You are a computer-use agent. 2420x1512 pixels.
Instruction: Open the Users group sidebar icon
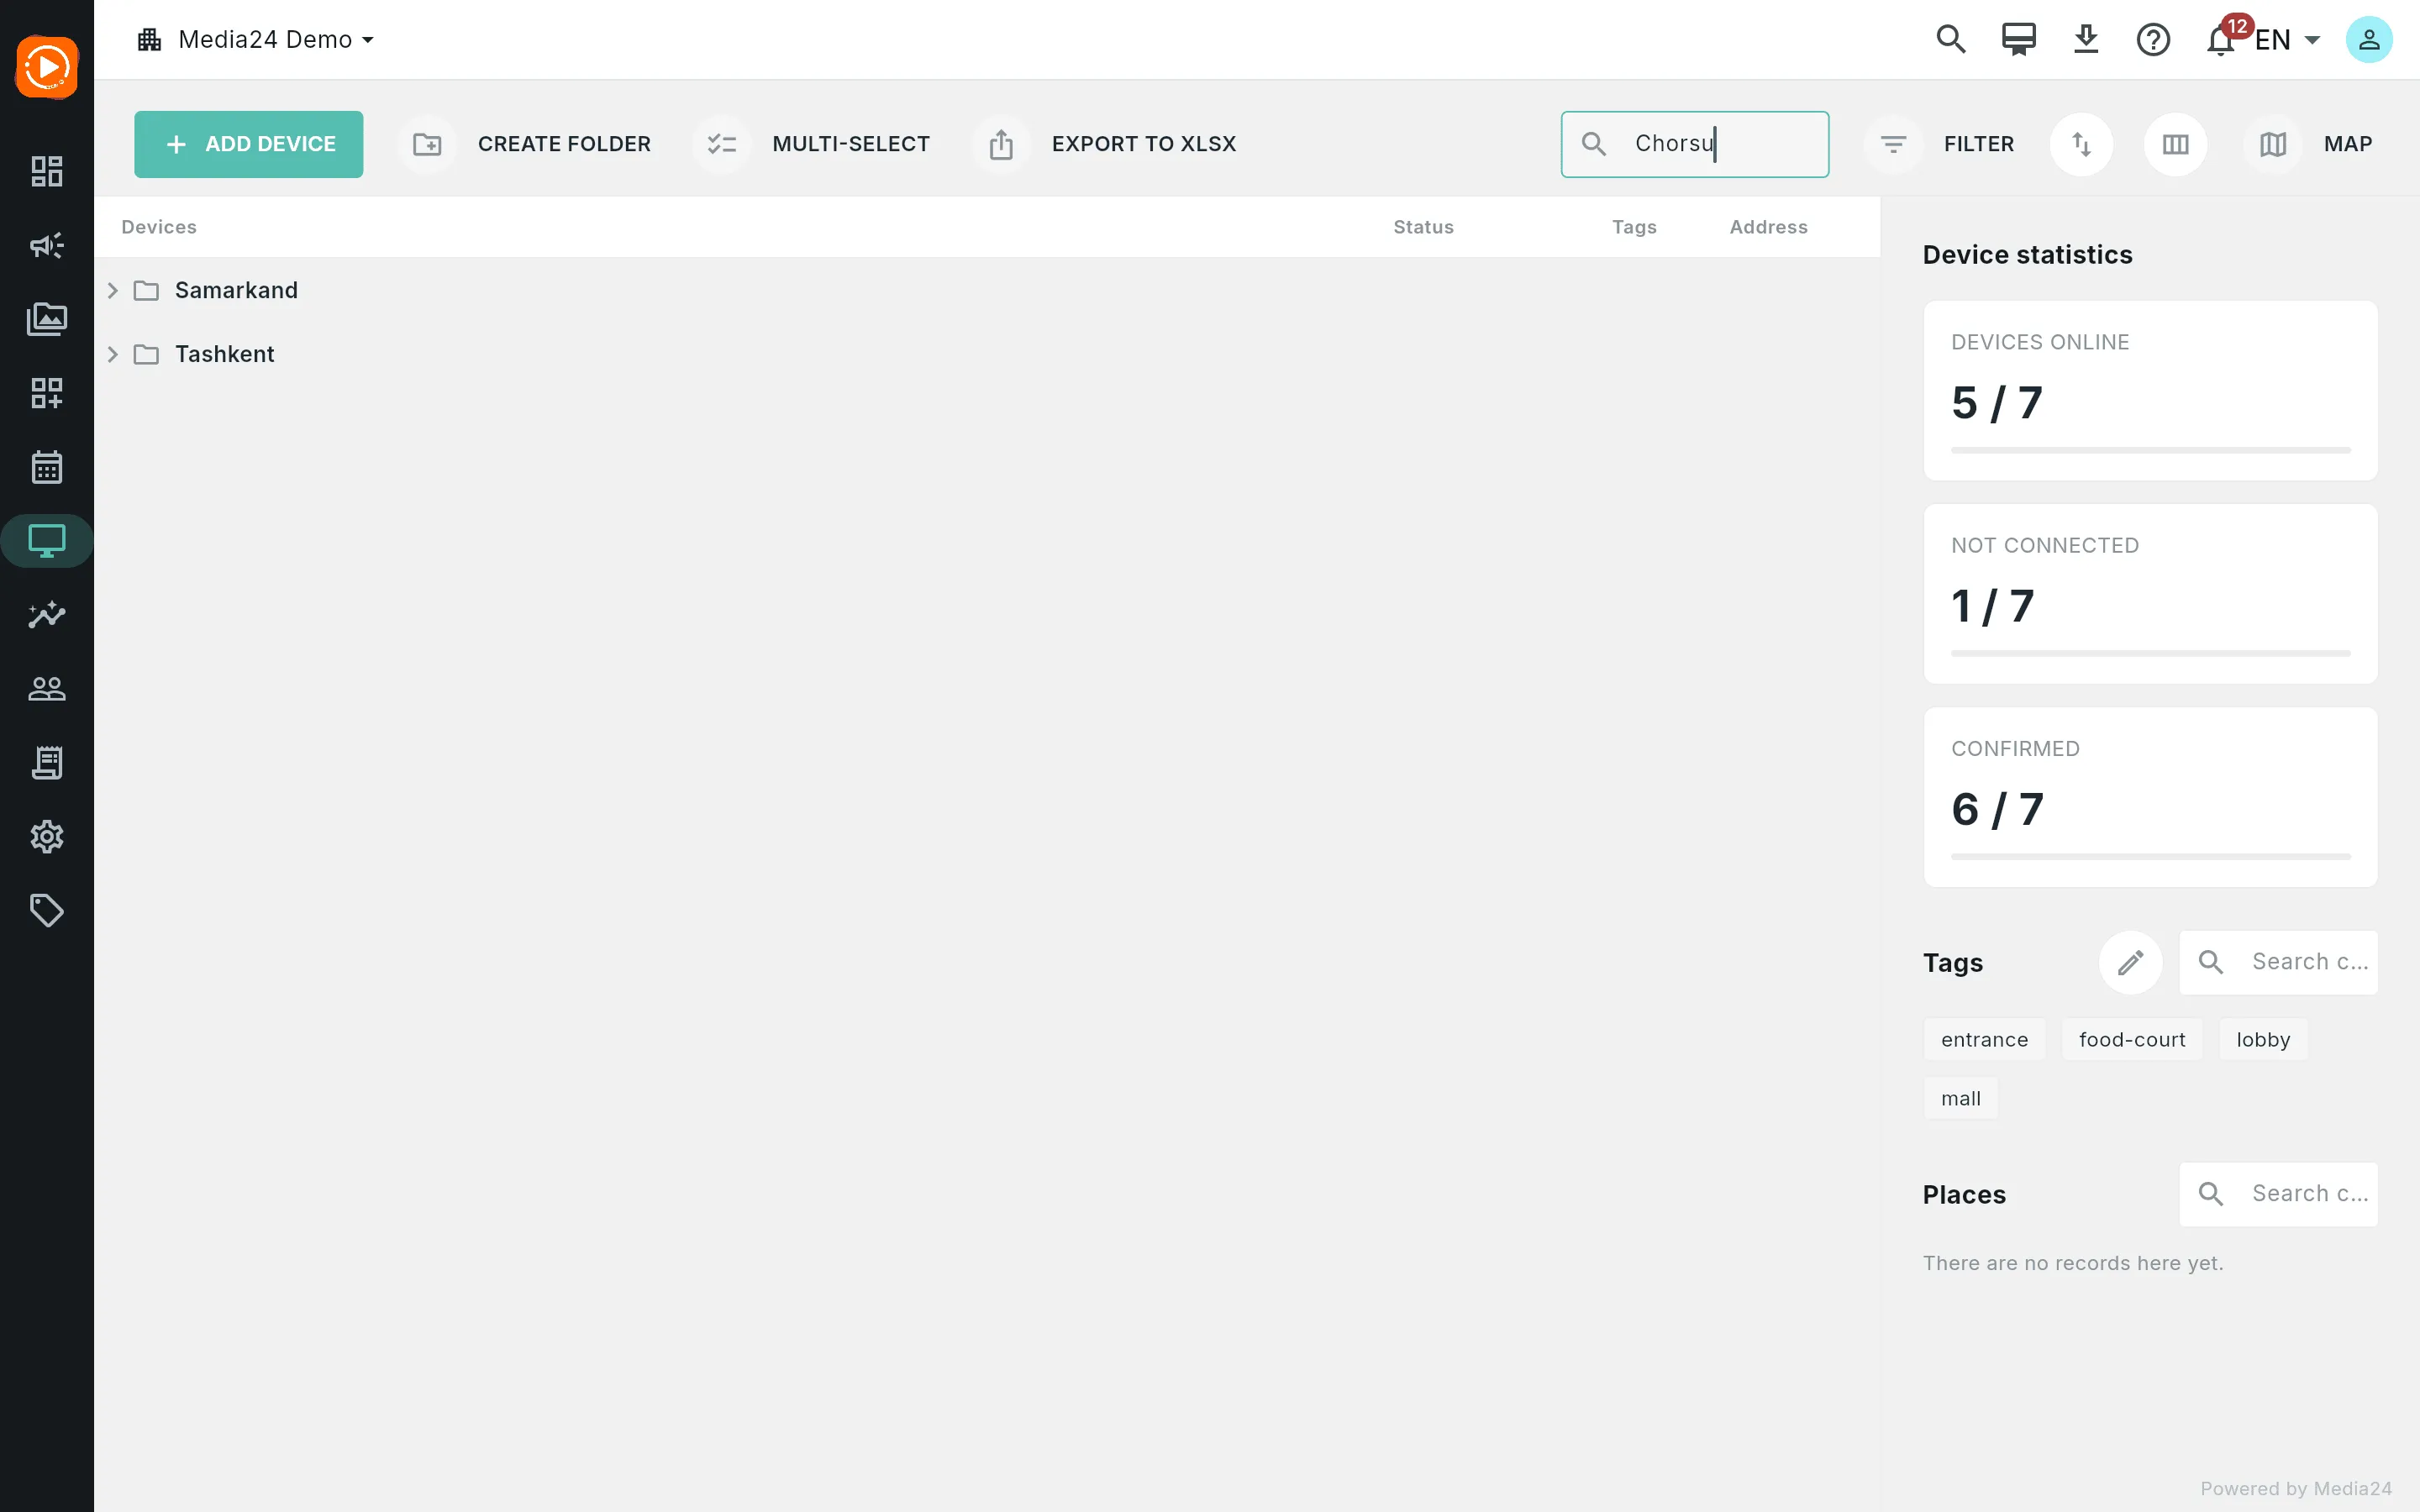coord(47,689)
